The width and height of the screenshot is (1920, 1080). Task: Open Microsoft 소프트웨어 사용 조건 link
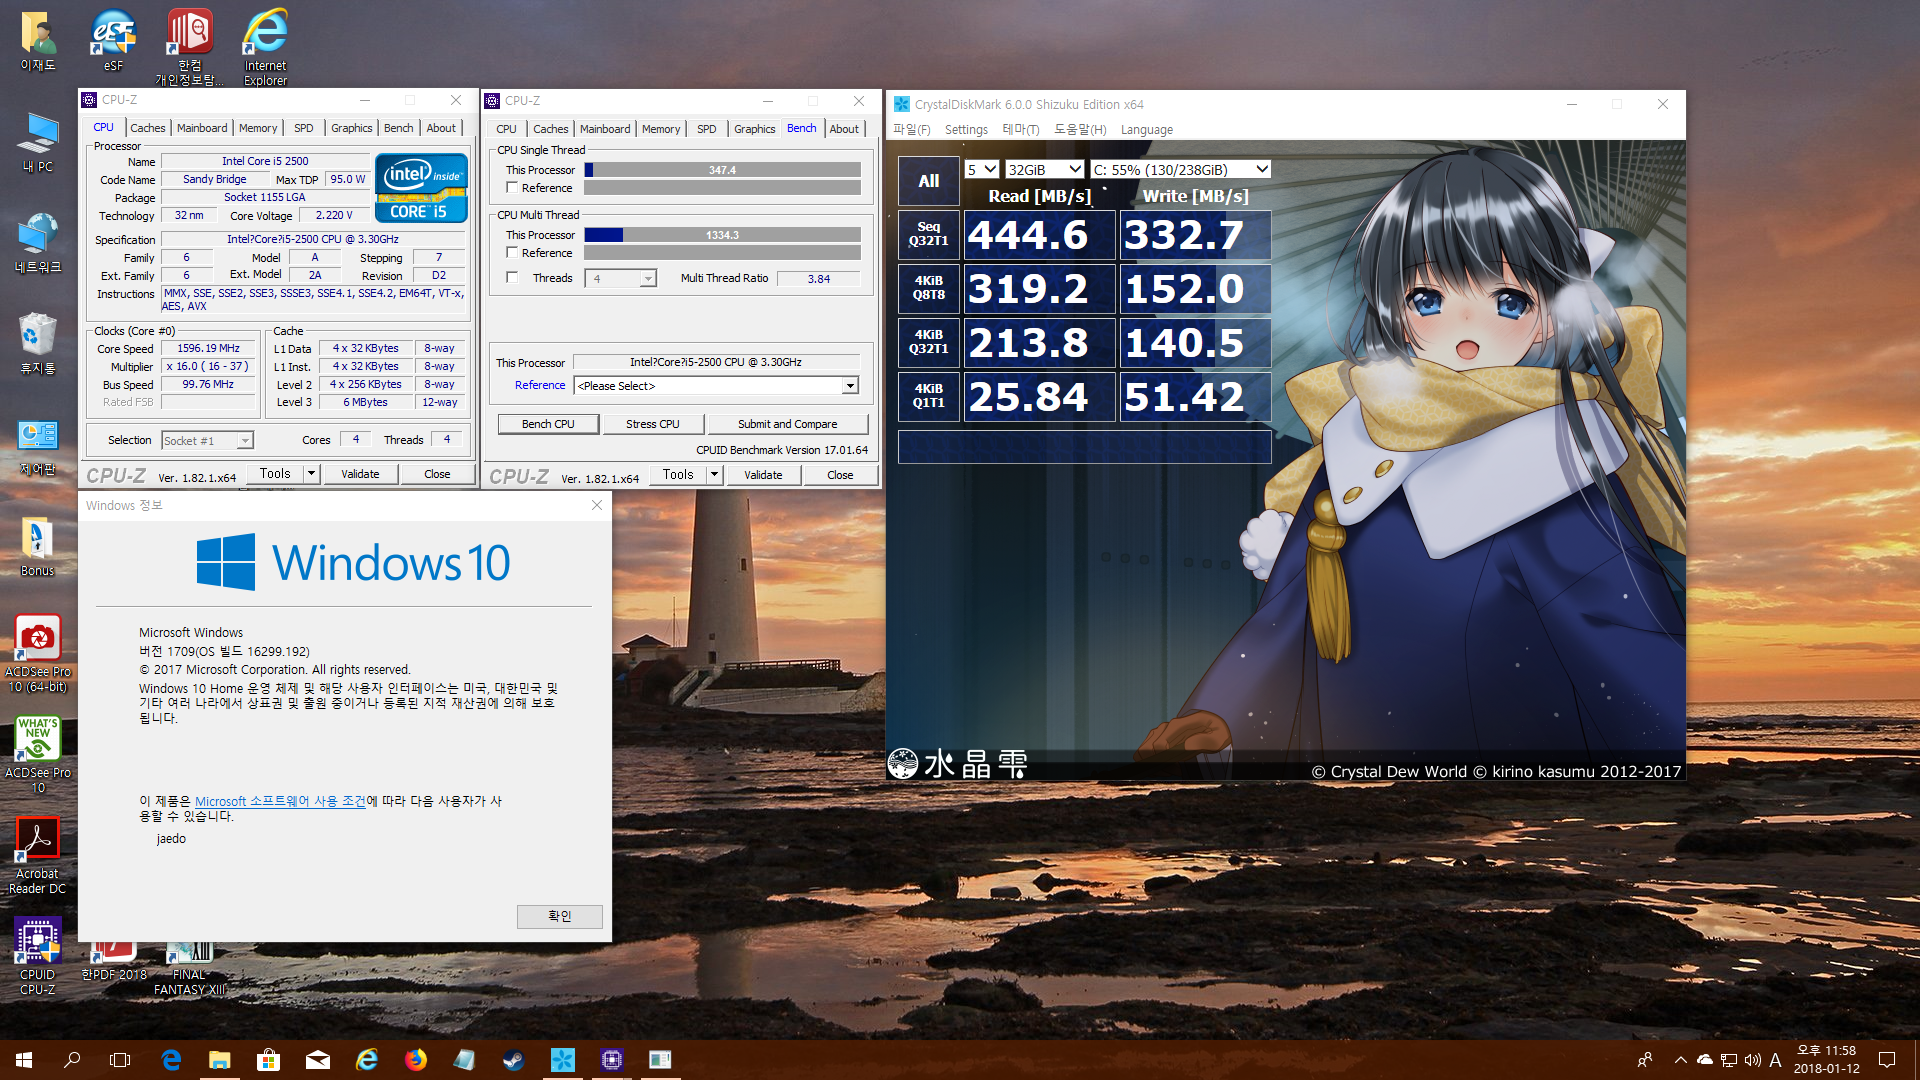[x=280, y=801]
